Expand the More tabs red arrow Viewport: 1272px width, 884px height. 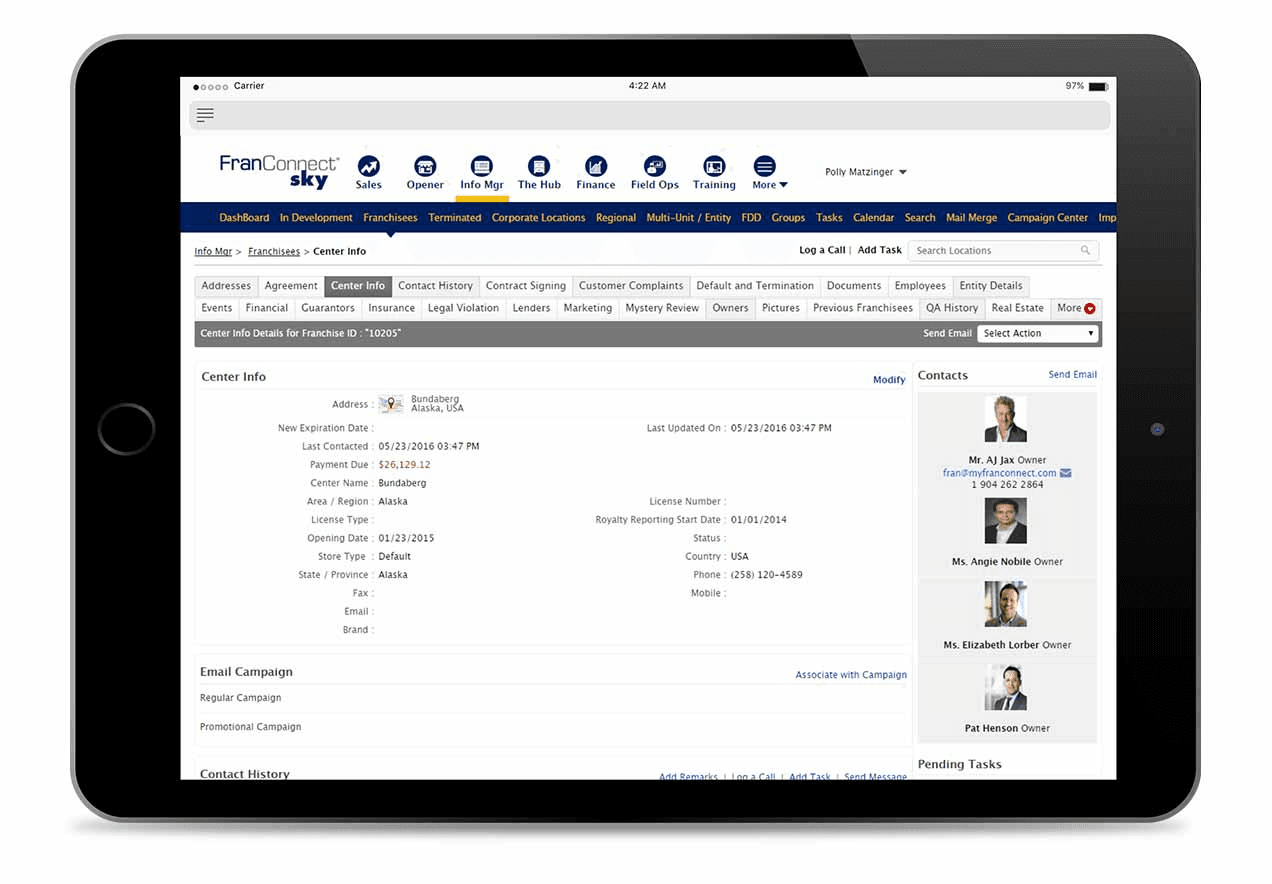[1090, 309]
